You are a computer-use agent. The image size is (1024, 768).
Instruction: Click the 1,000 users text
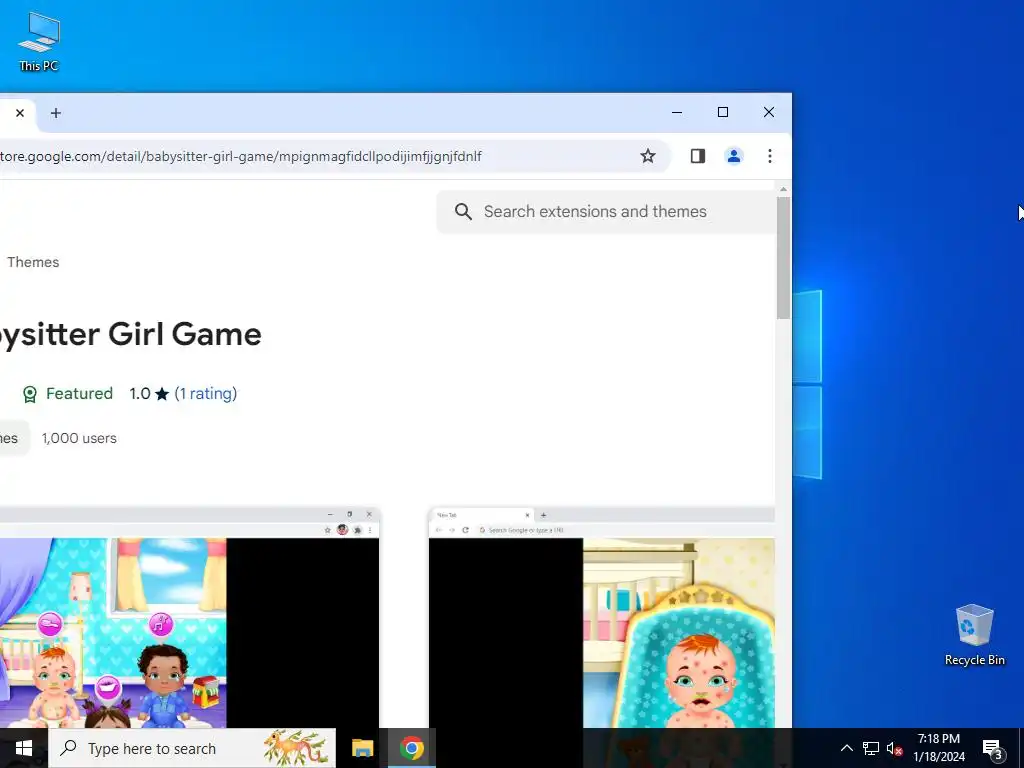pos(79,438)
